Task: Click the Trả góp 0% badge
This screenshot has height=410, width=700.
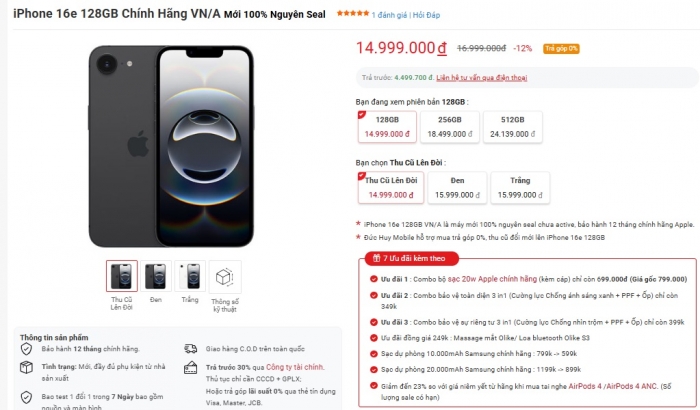Action: [562, 48]
